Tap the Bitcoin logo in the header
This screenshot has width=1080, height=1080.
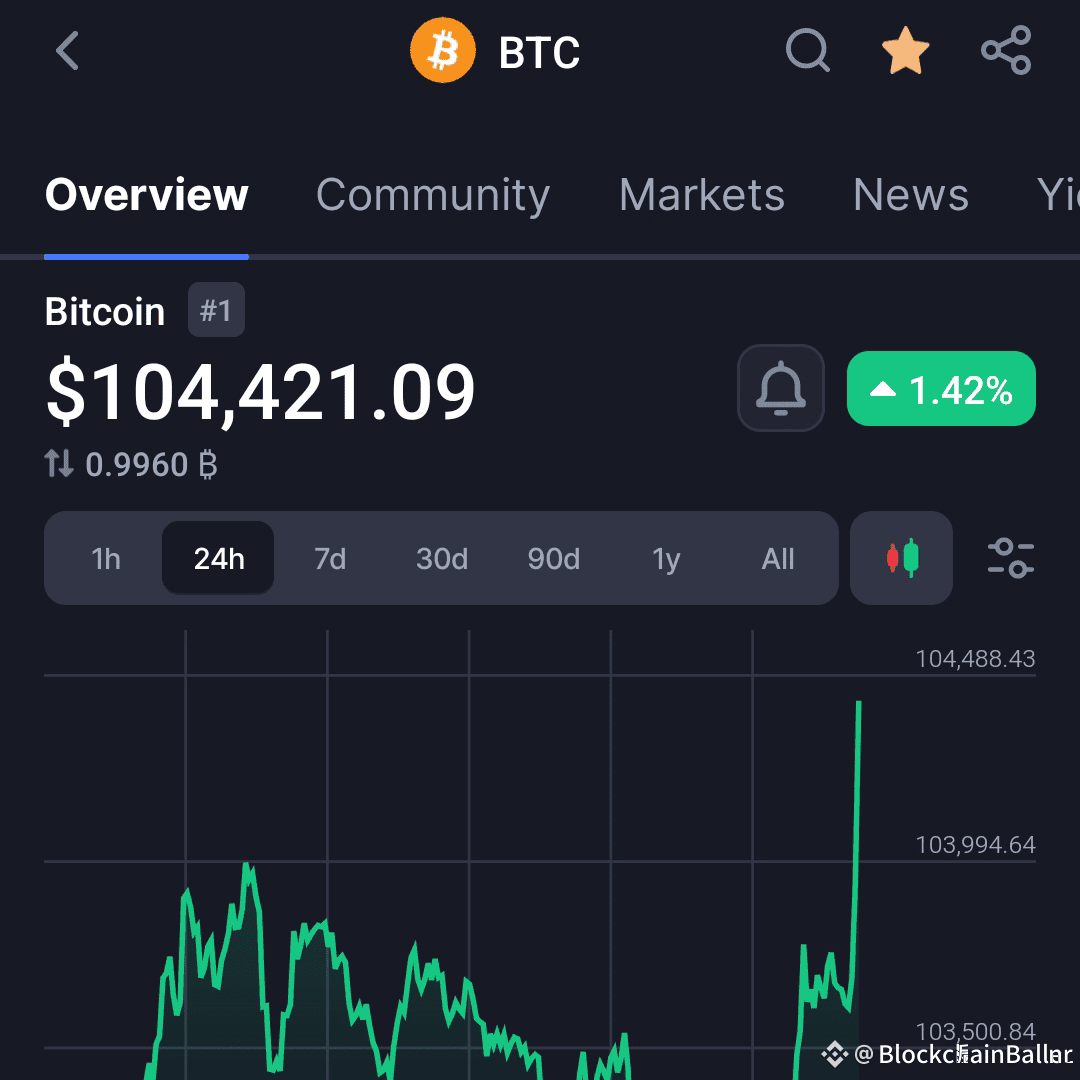pyautogui.click(x=443, y=51)
